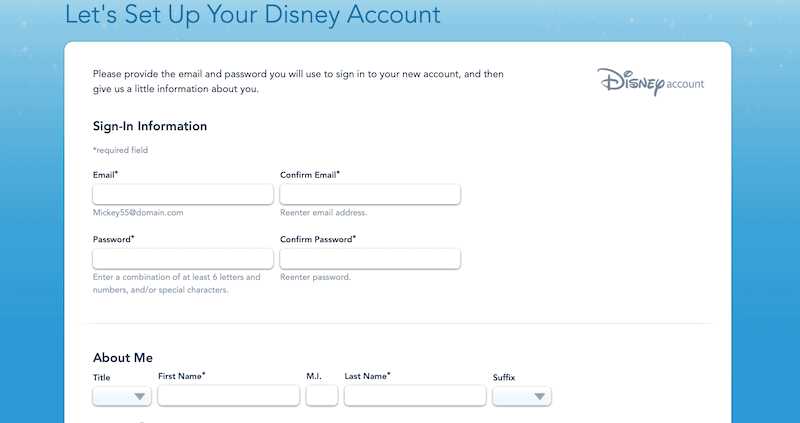Click the Disney account logo

651,82
